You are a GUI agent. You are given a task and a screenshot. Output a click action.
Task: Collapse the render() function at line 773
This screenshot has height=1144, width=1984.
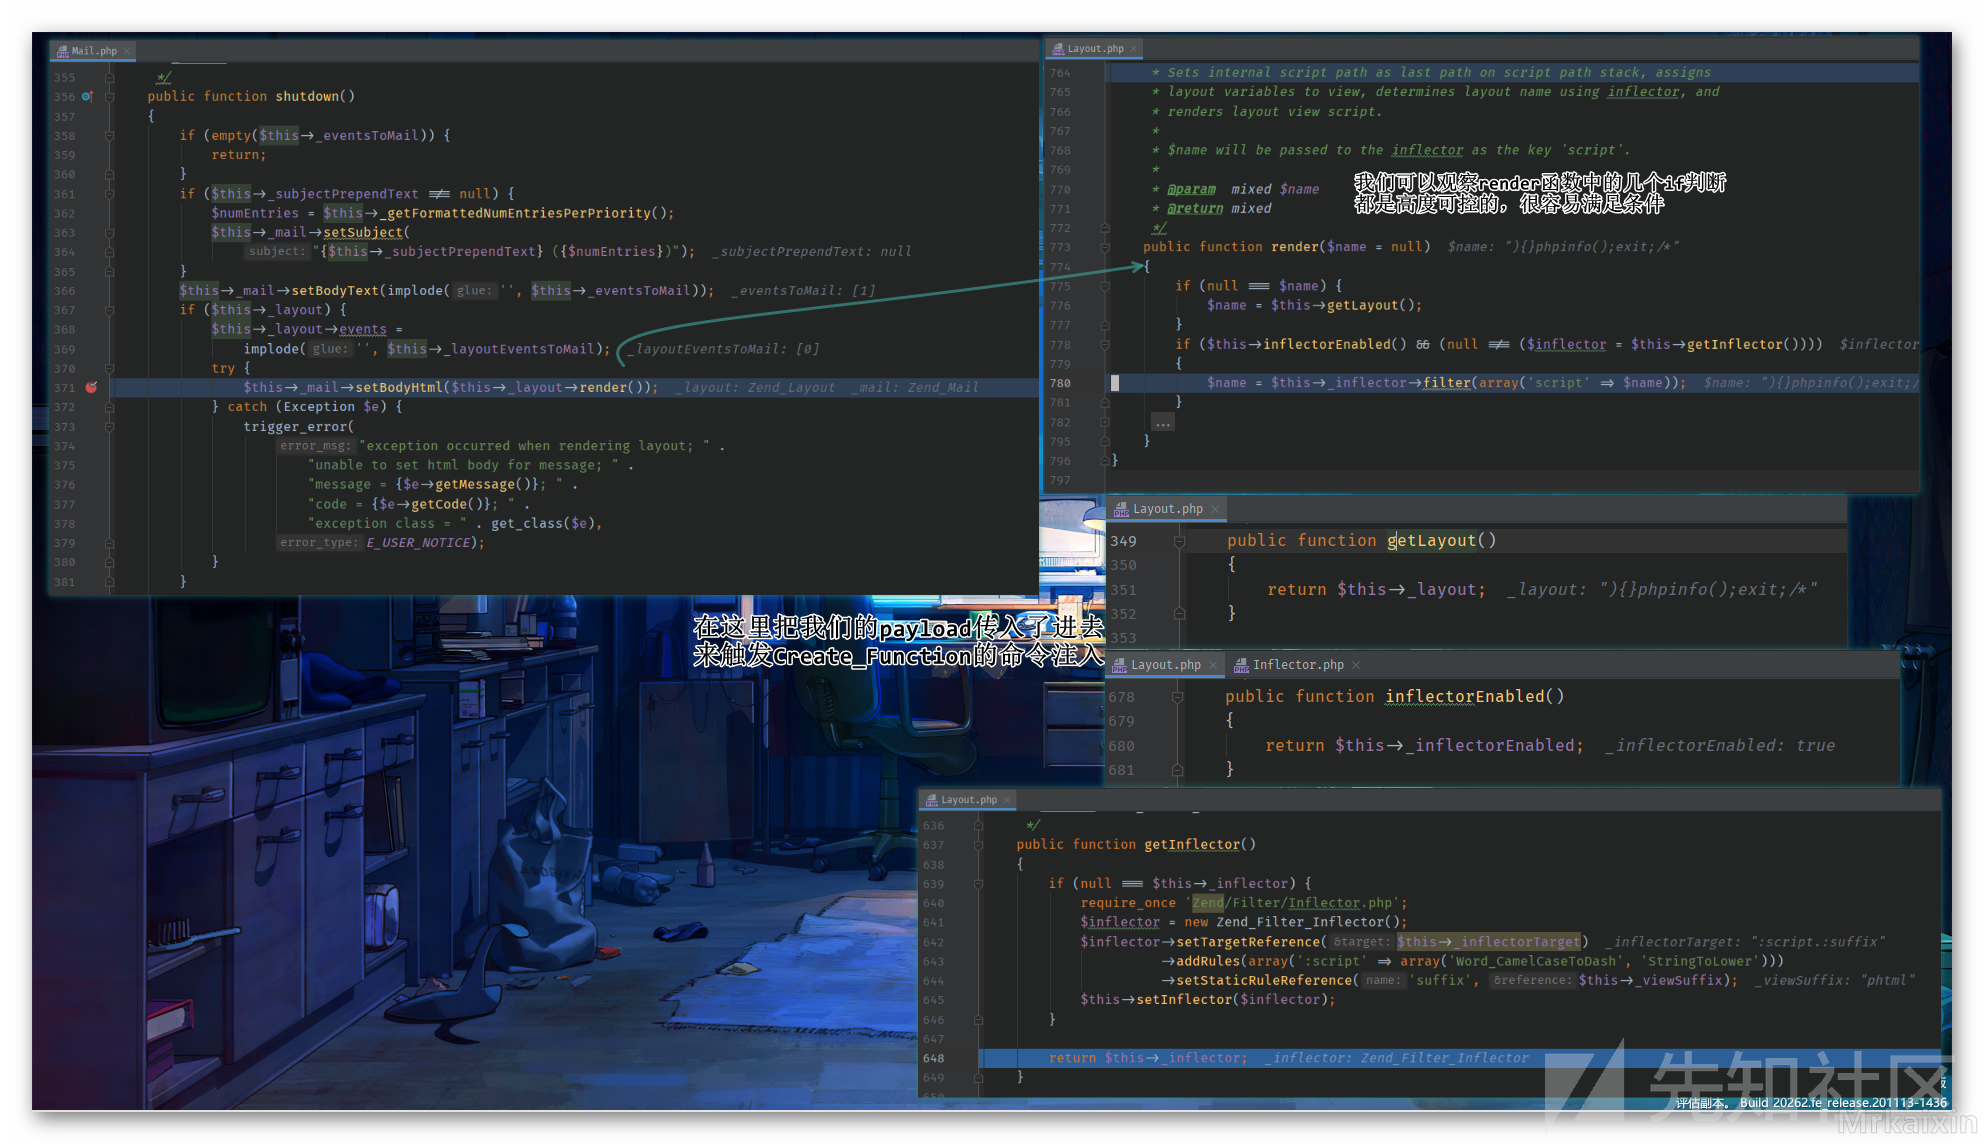pos(1105,247)
